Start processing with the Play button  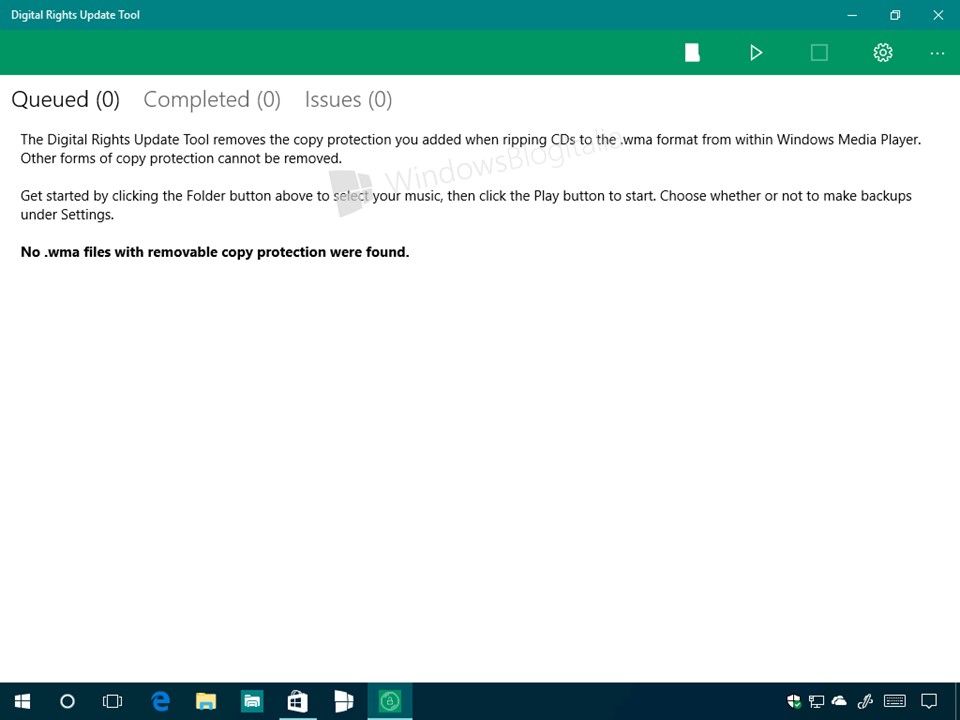(756, 53)
